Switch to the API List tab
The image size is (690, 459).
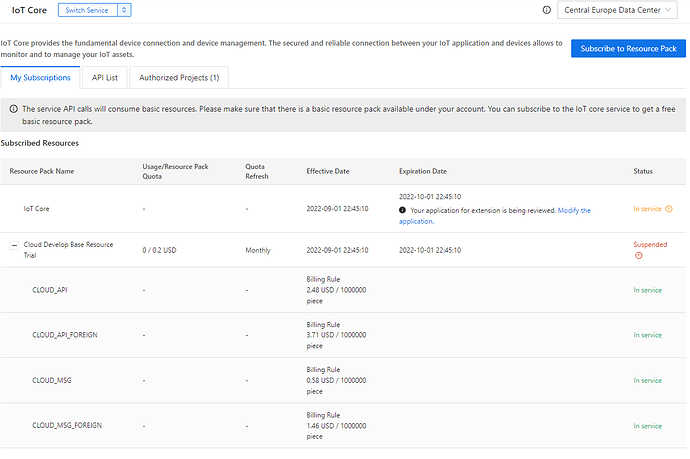coord(106,77)
